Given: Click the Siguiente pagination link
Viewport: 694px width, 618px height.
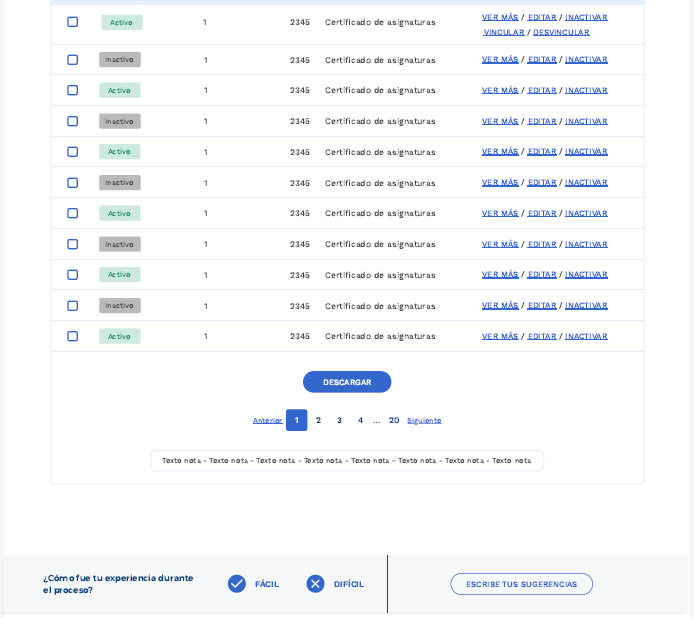Looking at the screenshot, I should coord(424,421).
